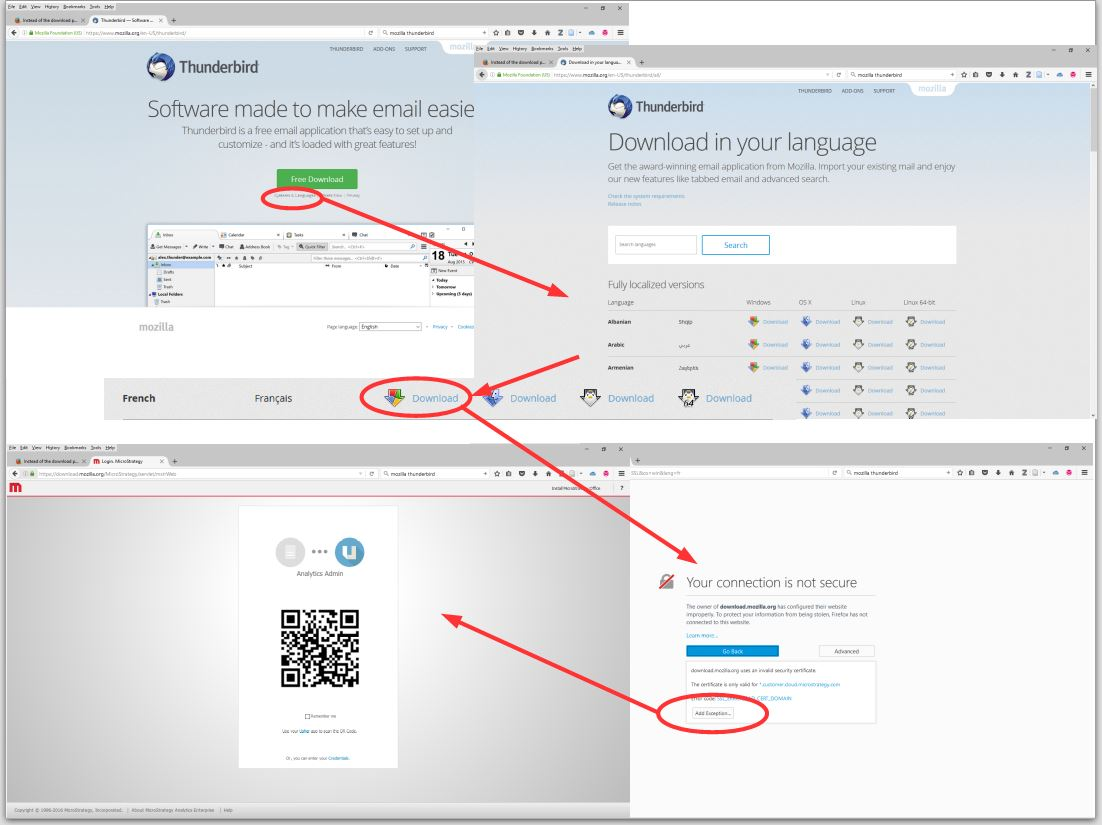Click home icon in top-left window toolbar
This screenshot has height=825, width=1102.
click(x=547, y=32)
